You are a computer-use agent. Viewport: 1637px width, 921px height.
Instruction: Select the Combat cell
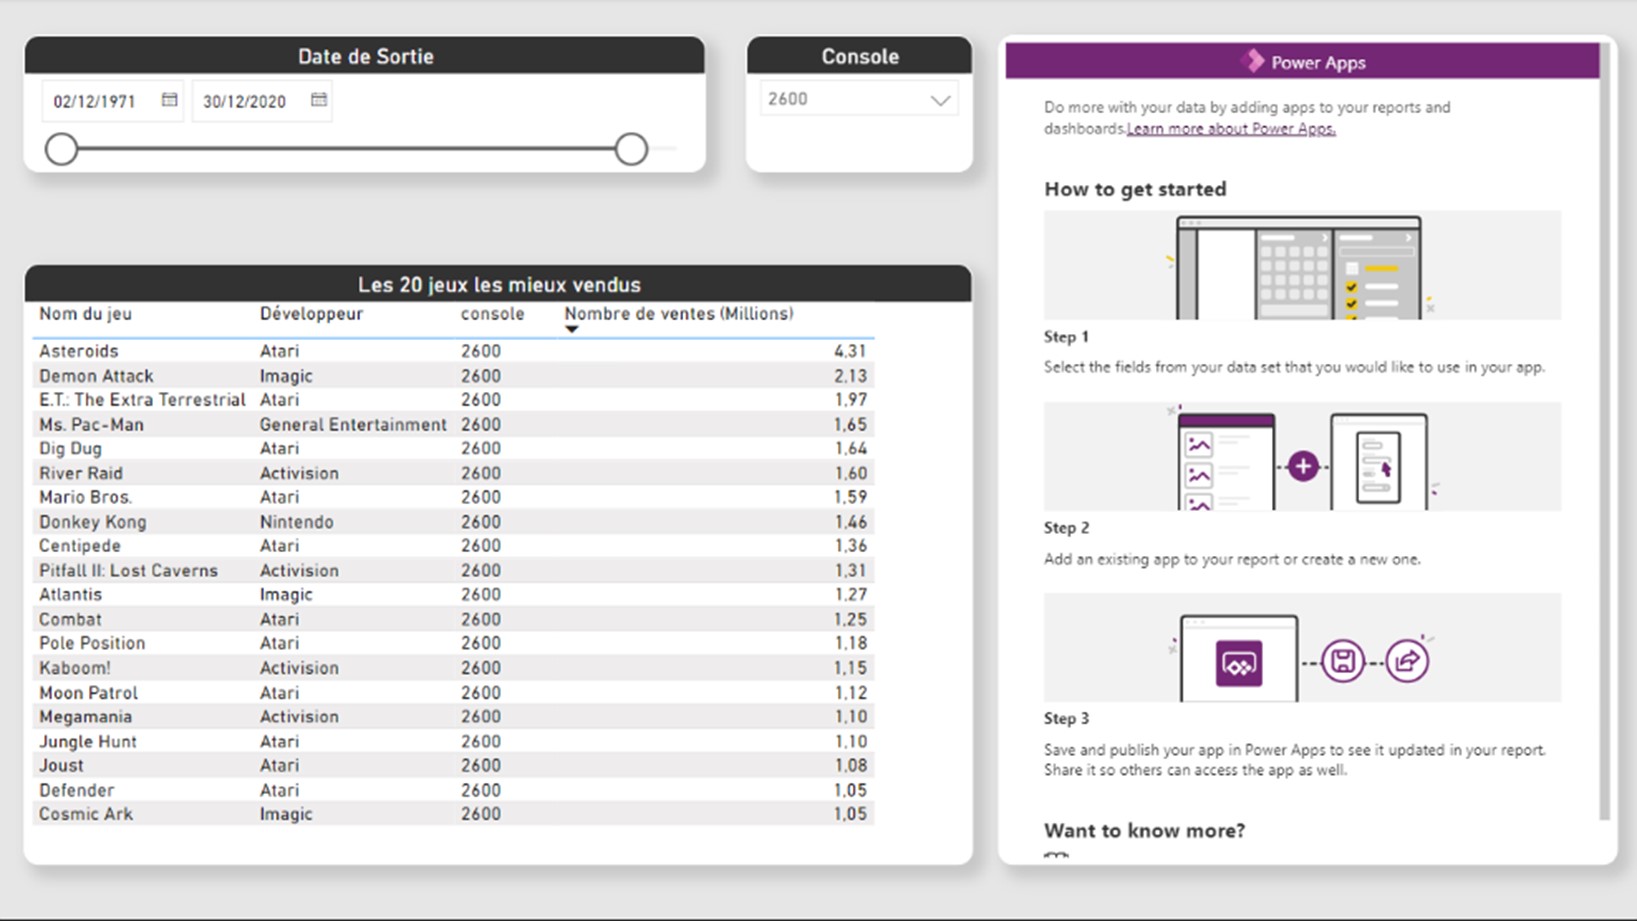(x=70, y=620)
